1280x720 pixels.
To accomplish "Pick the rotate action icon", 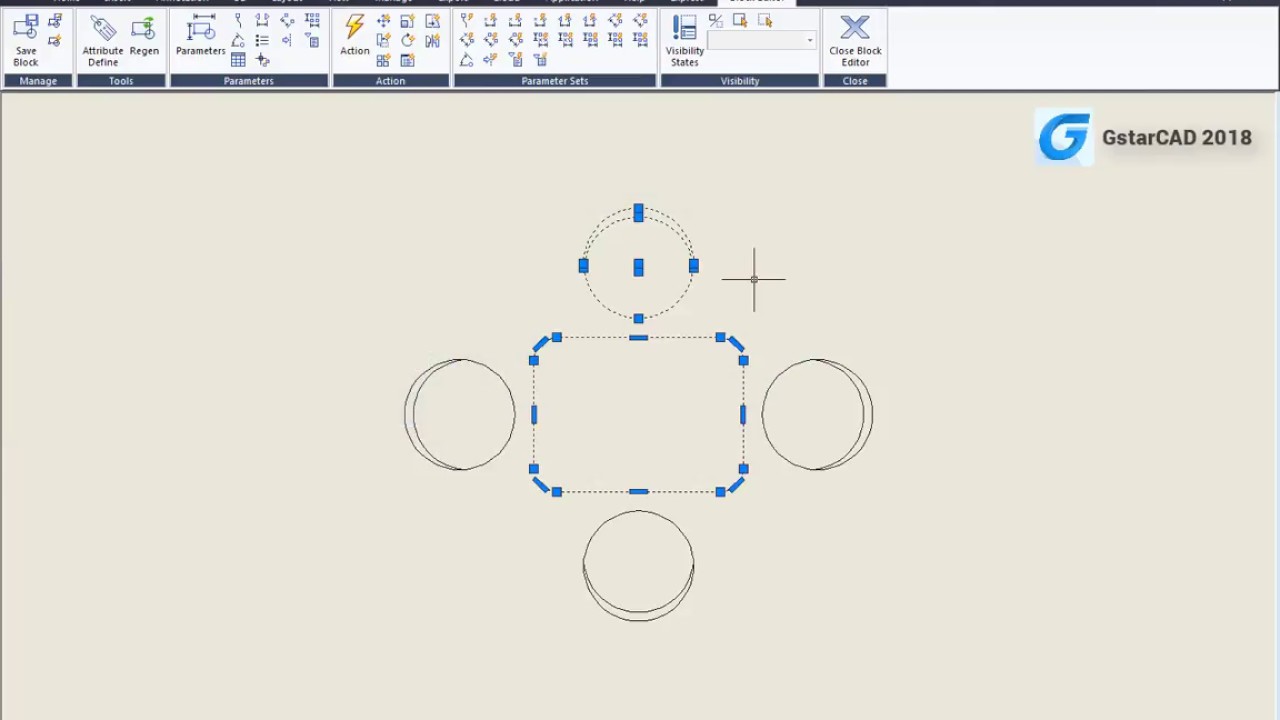I will click(408, 41).
